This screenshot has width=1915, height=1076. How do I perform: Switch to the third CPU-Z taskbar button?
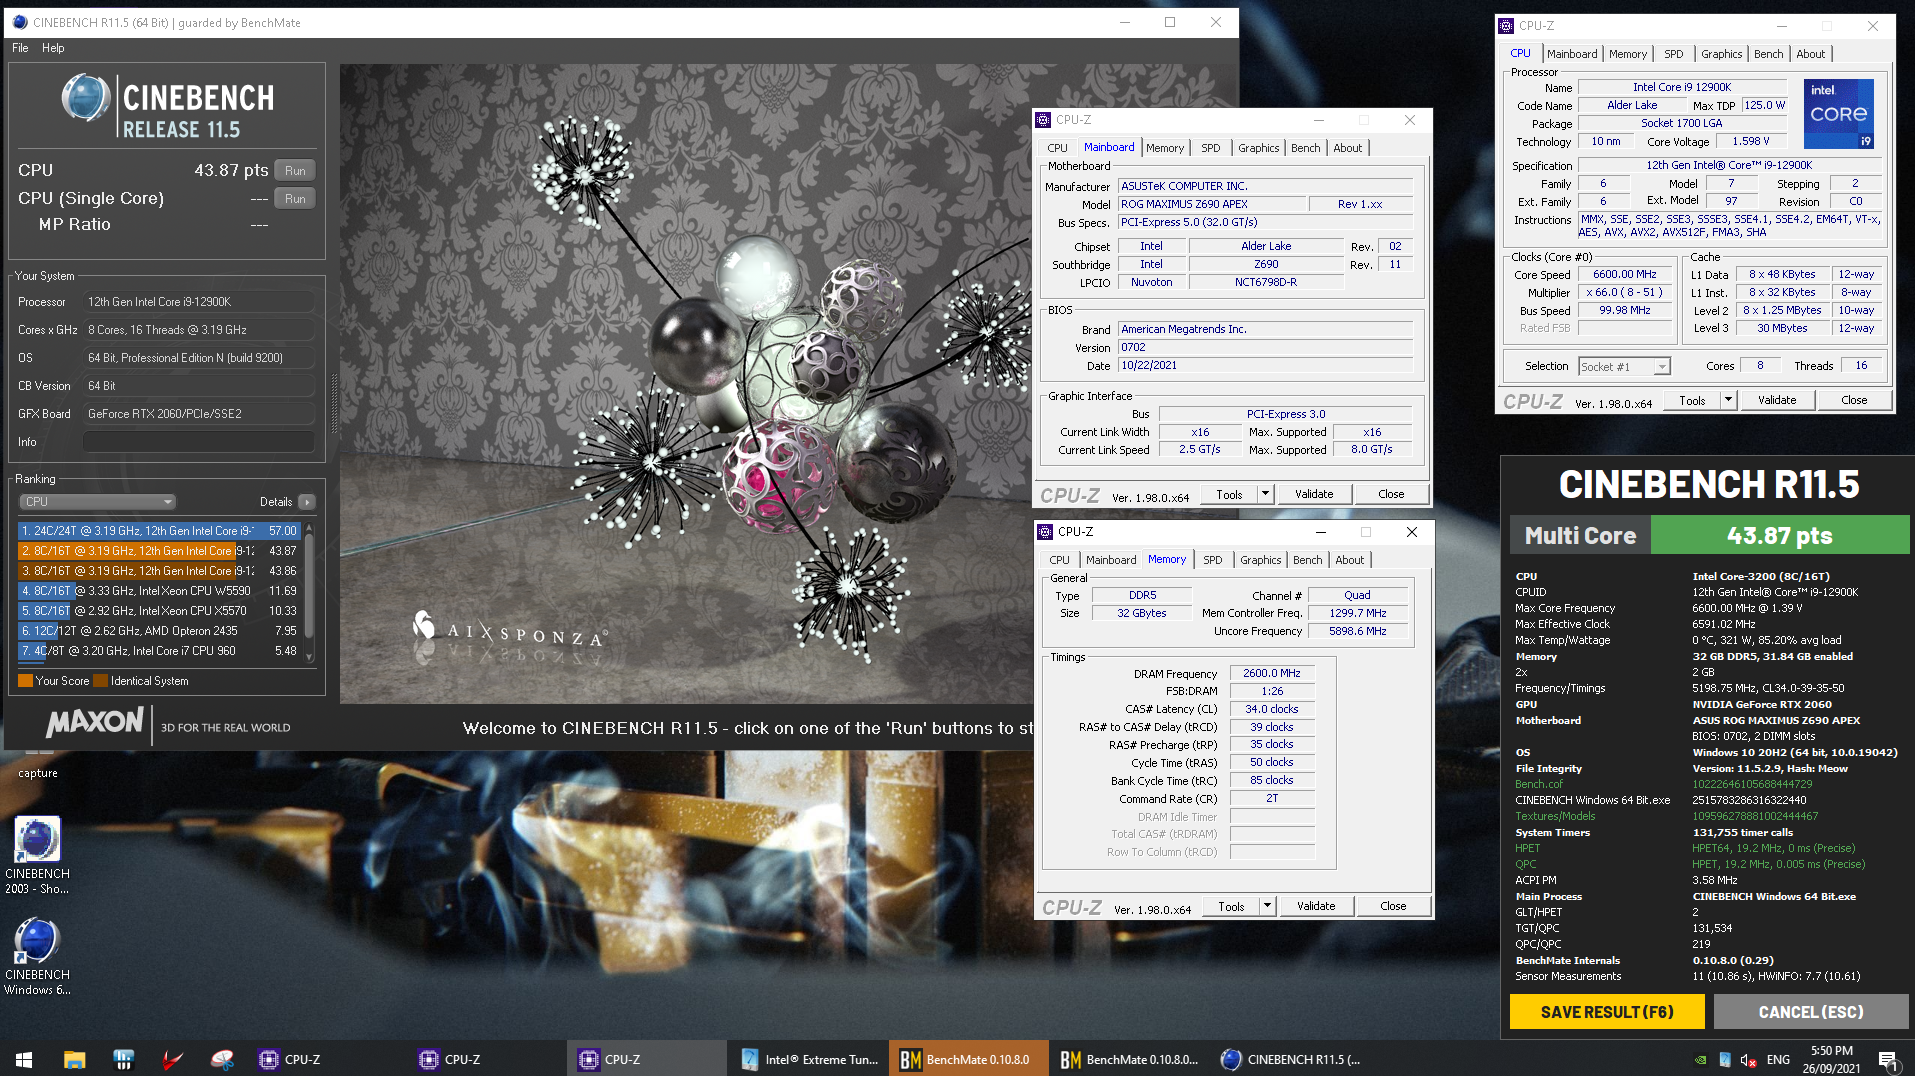click(647, 1059)
